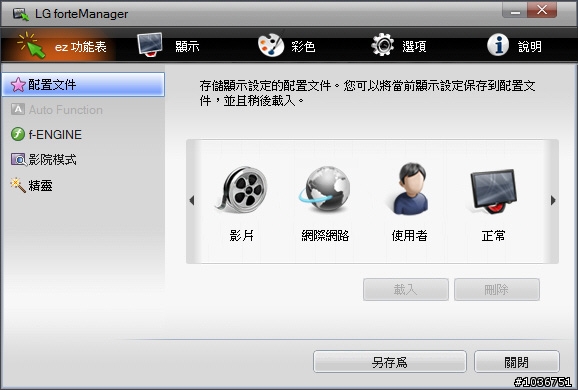Choose the globe 網際網路 profile icon
578x390 pixels.
[325, 189]
